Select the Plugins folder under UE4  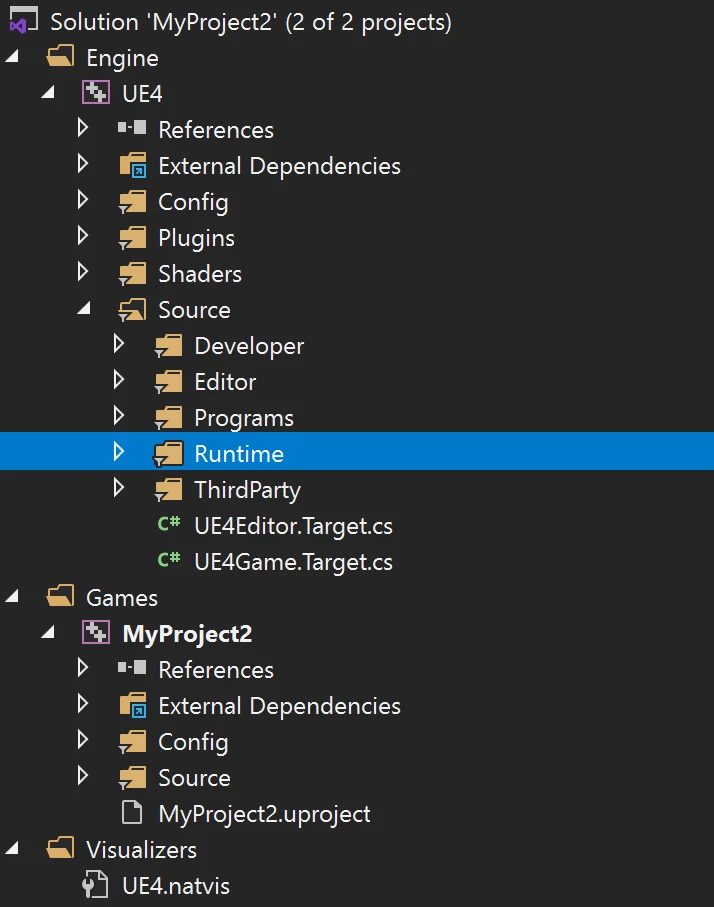coord(196,238)
